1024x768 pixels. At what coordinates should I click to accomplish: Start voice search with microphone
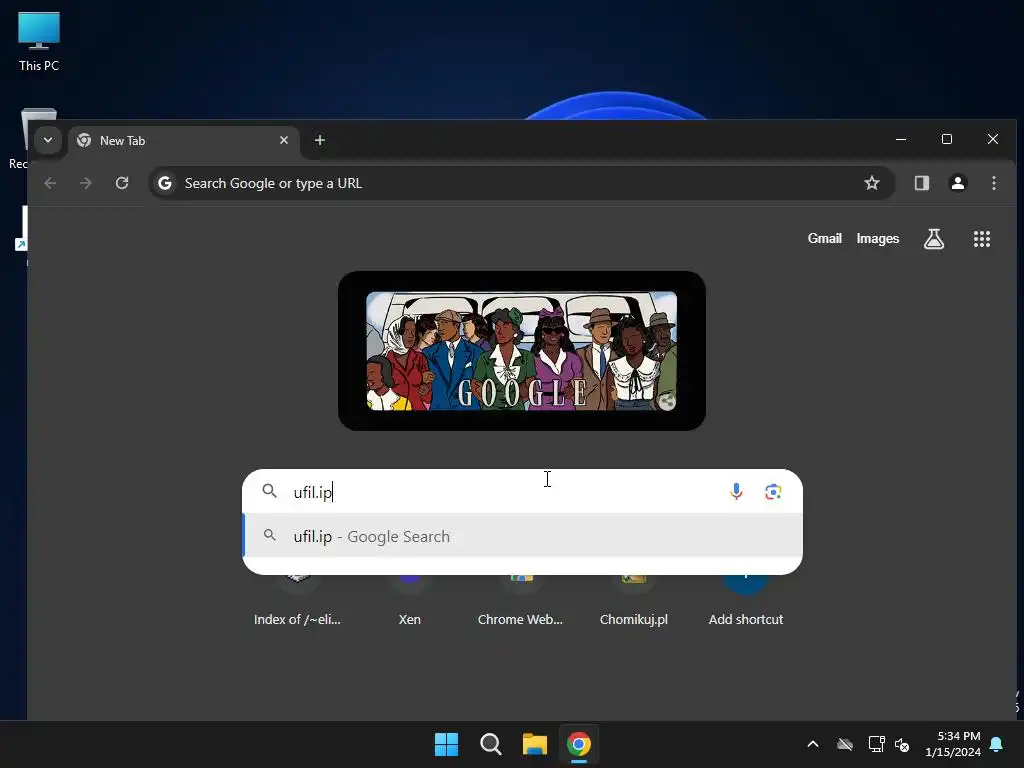(736, 492)
